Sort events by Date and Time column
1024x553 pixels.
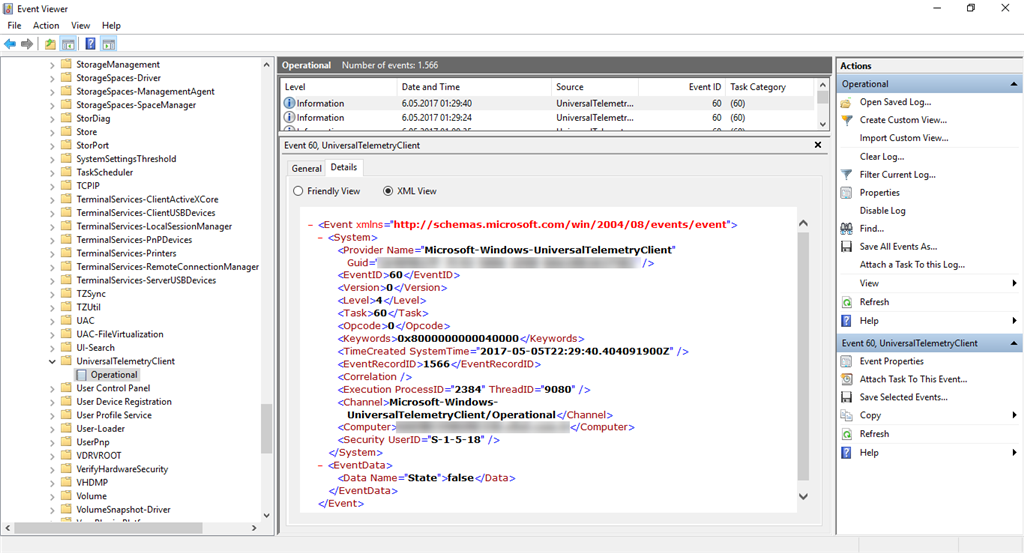point(474,87)
